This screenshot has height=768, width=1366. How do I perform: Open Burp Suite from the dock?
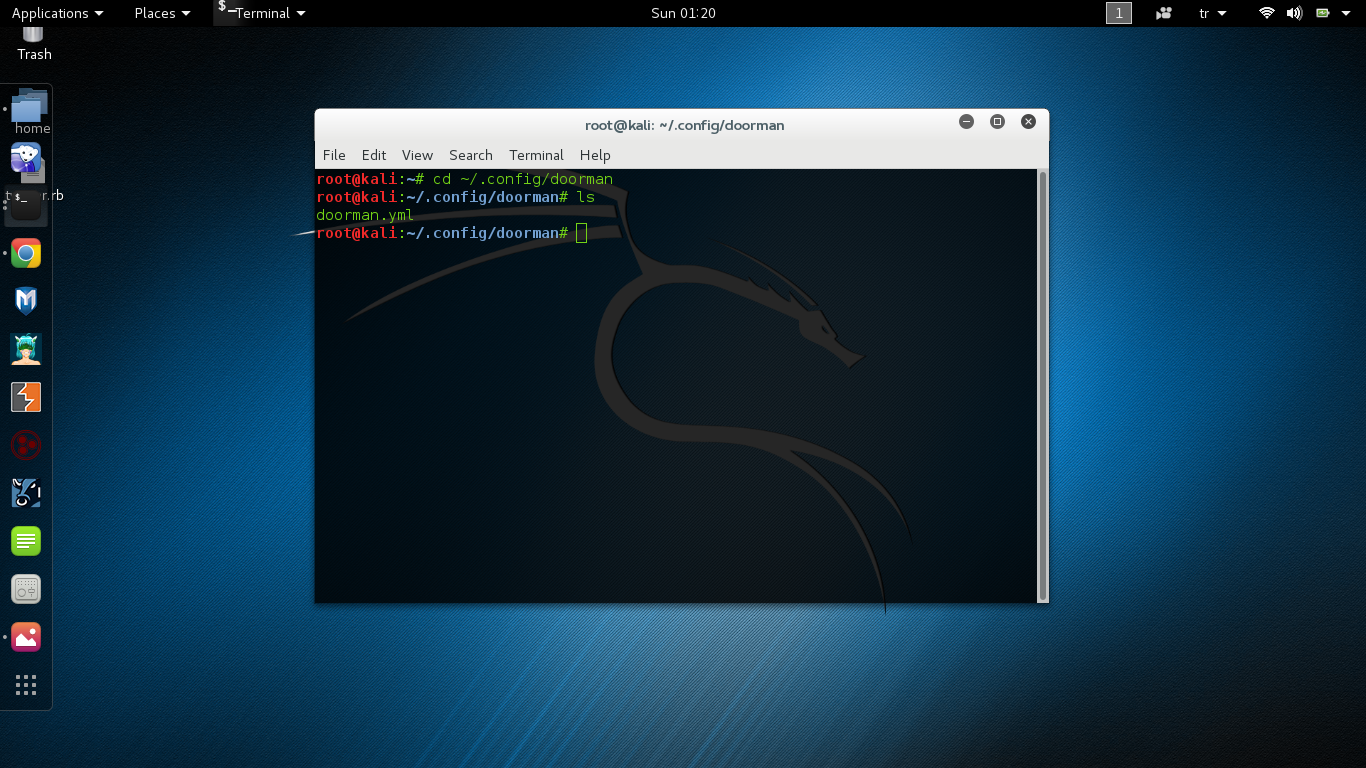[26, 397]
